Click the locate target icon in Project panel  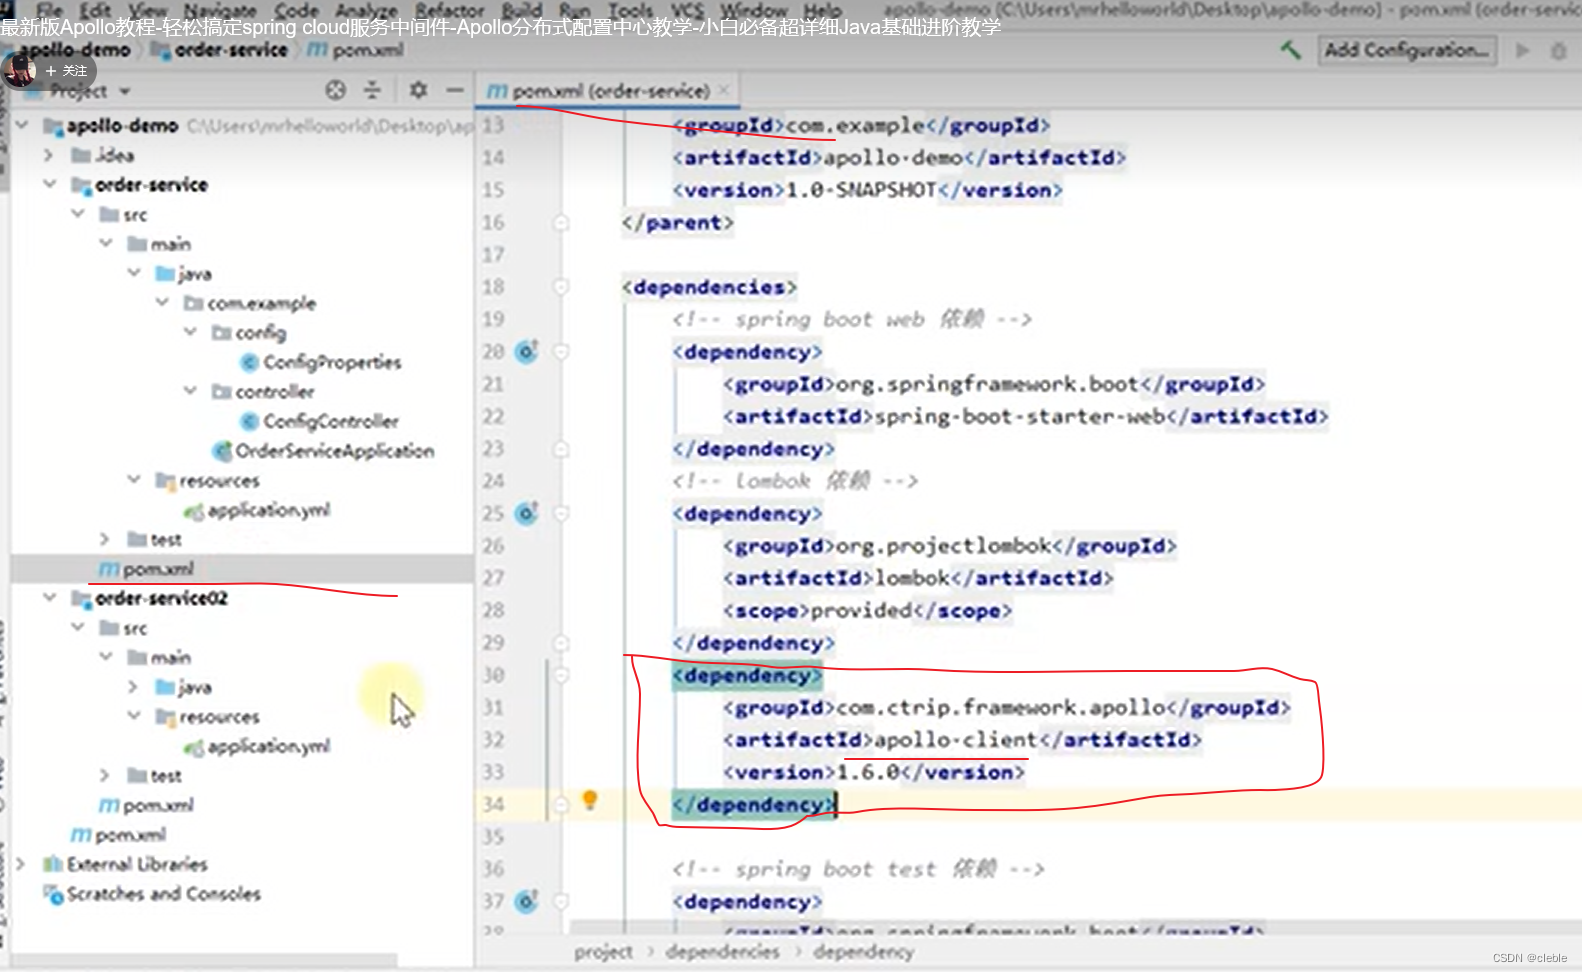click(x=335, y=90)
